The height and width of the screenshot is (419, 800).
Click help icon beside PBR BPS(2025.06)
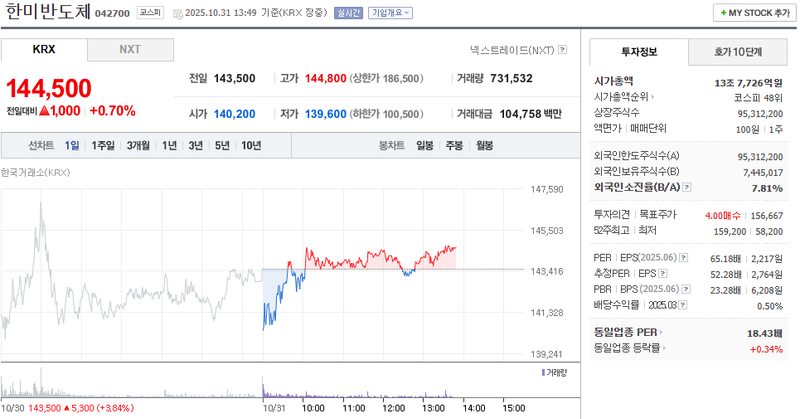686,289
